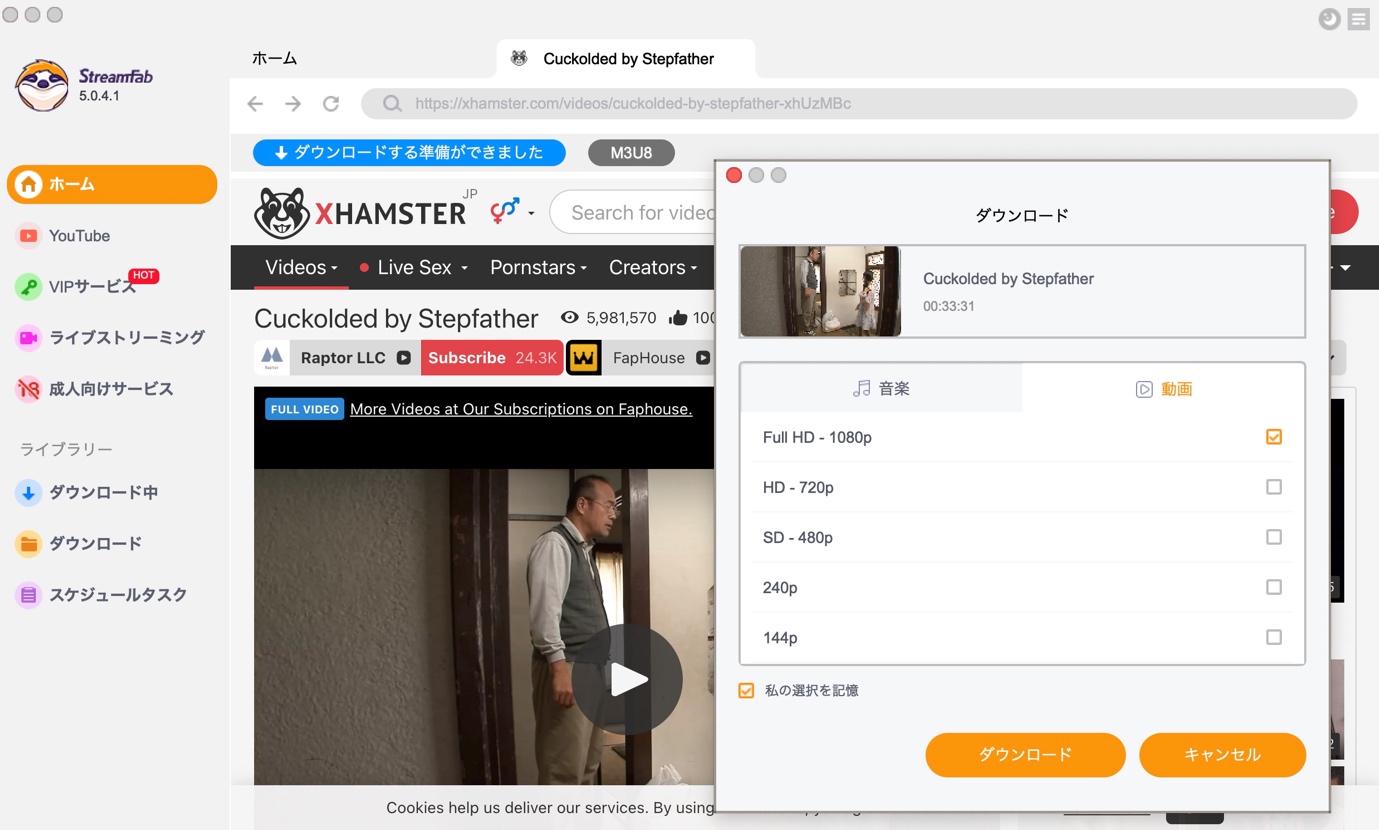Click the xHamster logo
The height and width of the screenshot is (830, 1379).
(360, 212)
